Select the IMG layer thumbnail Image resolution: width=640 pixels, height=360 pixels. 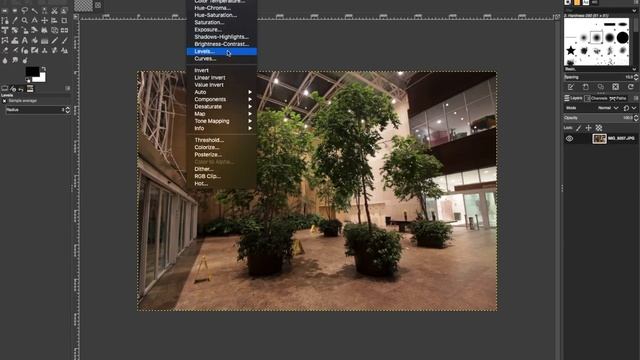pos(600,139)
